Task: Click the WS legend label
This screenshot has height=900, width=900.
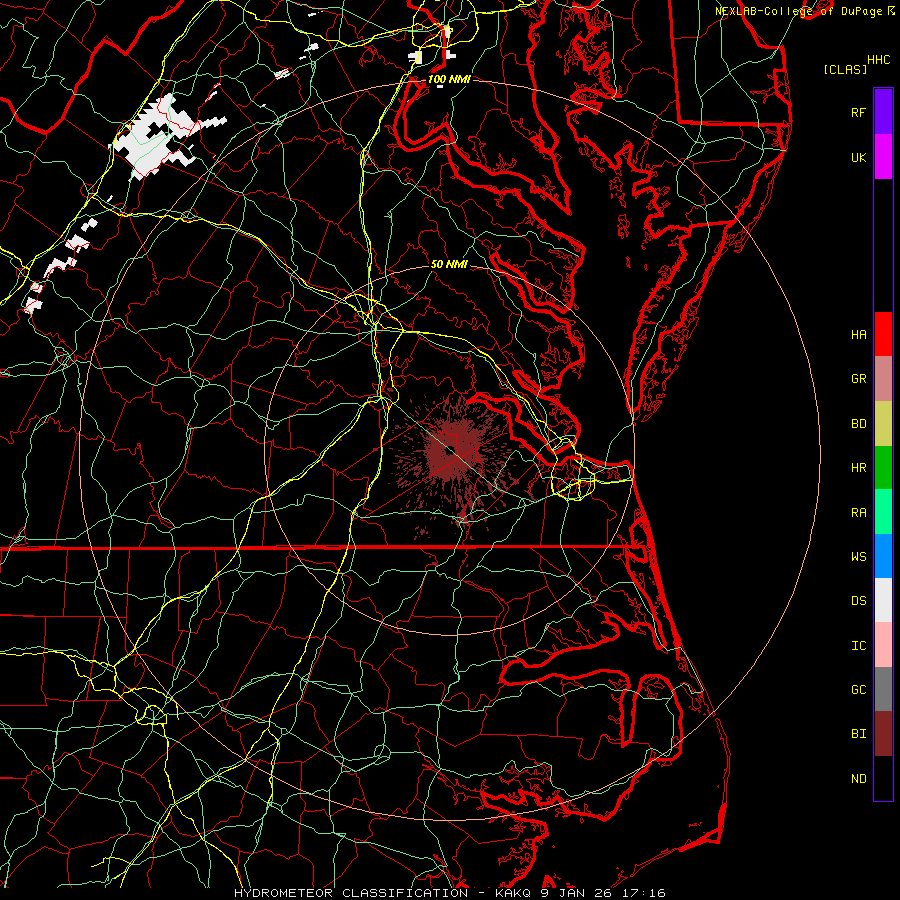Action: click(858, 557)
